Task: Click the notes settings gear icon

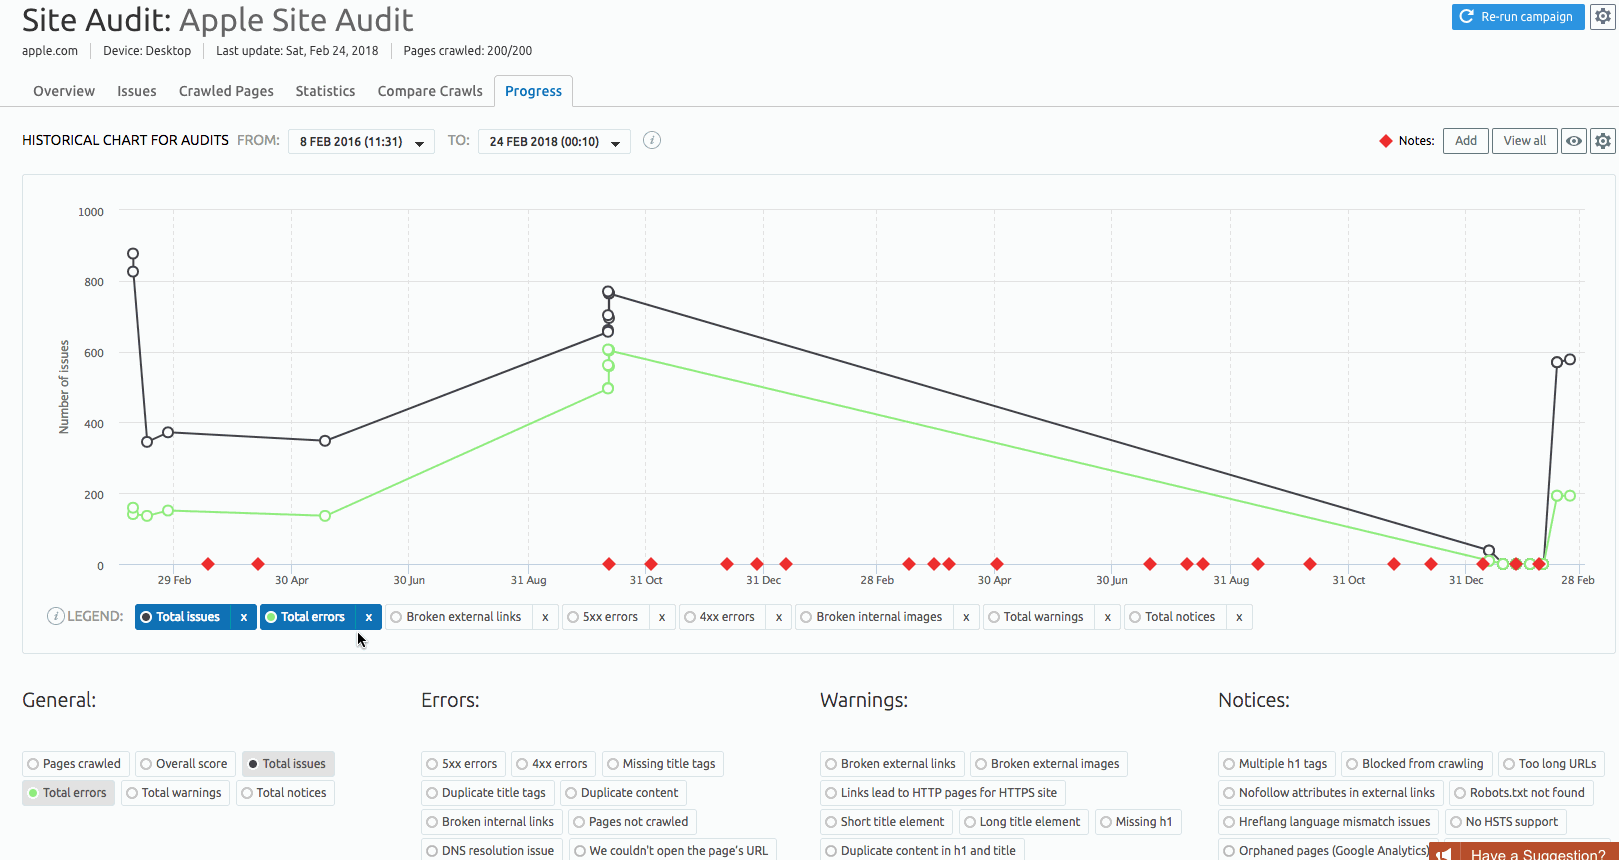Action: click(x=1602, y=141)
